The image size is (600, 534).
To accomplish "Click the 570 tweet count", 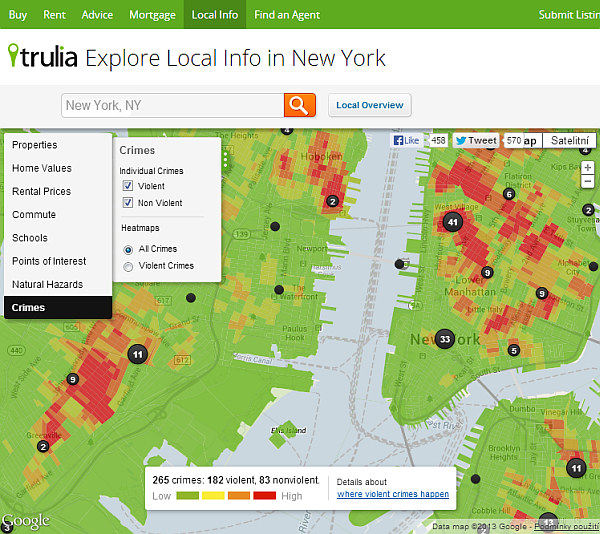I will pos(514,141).
